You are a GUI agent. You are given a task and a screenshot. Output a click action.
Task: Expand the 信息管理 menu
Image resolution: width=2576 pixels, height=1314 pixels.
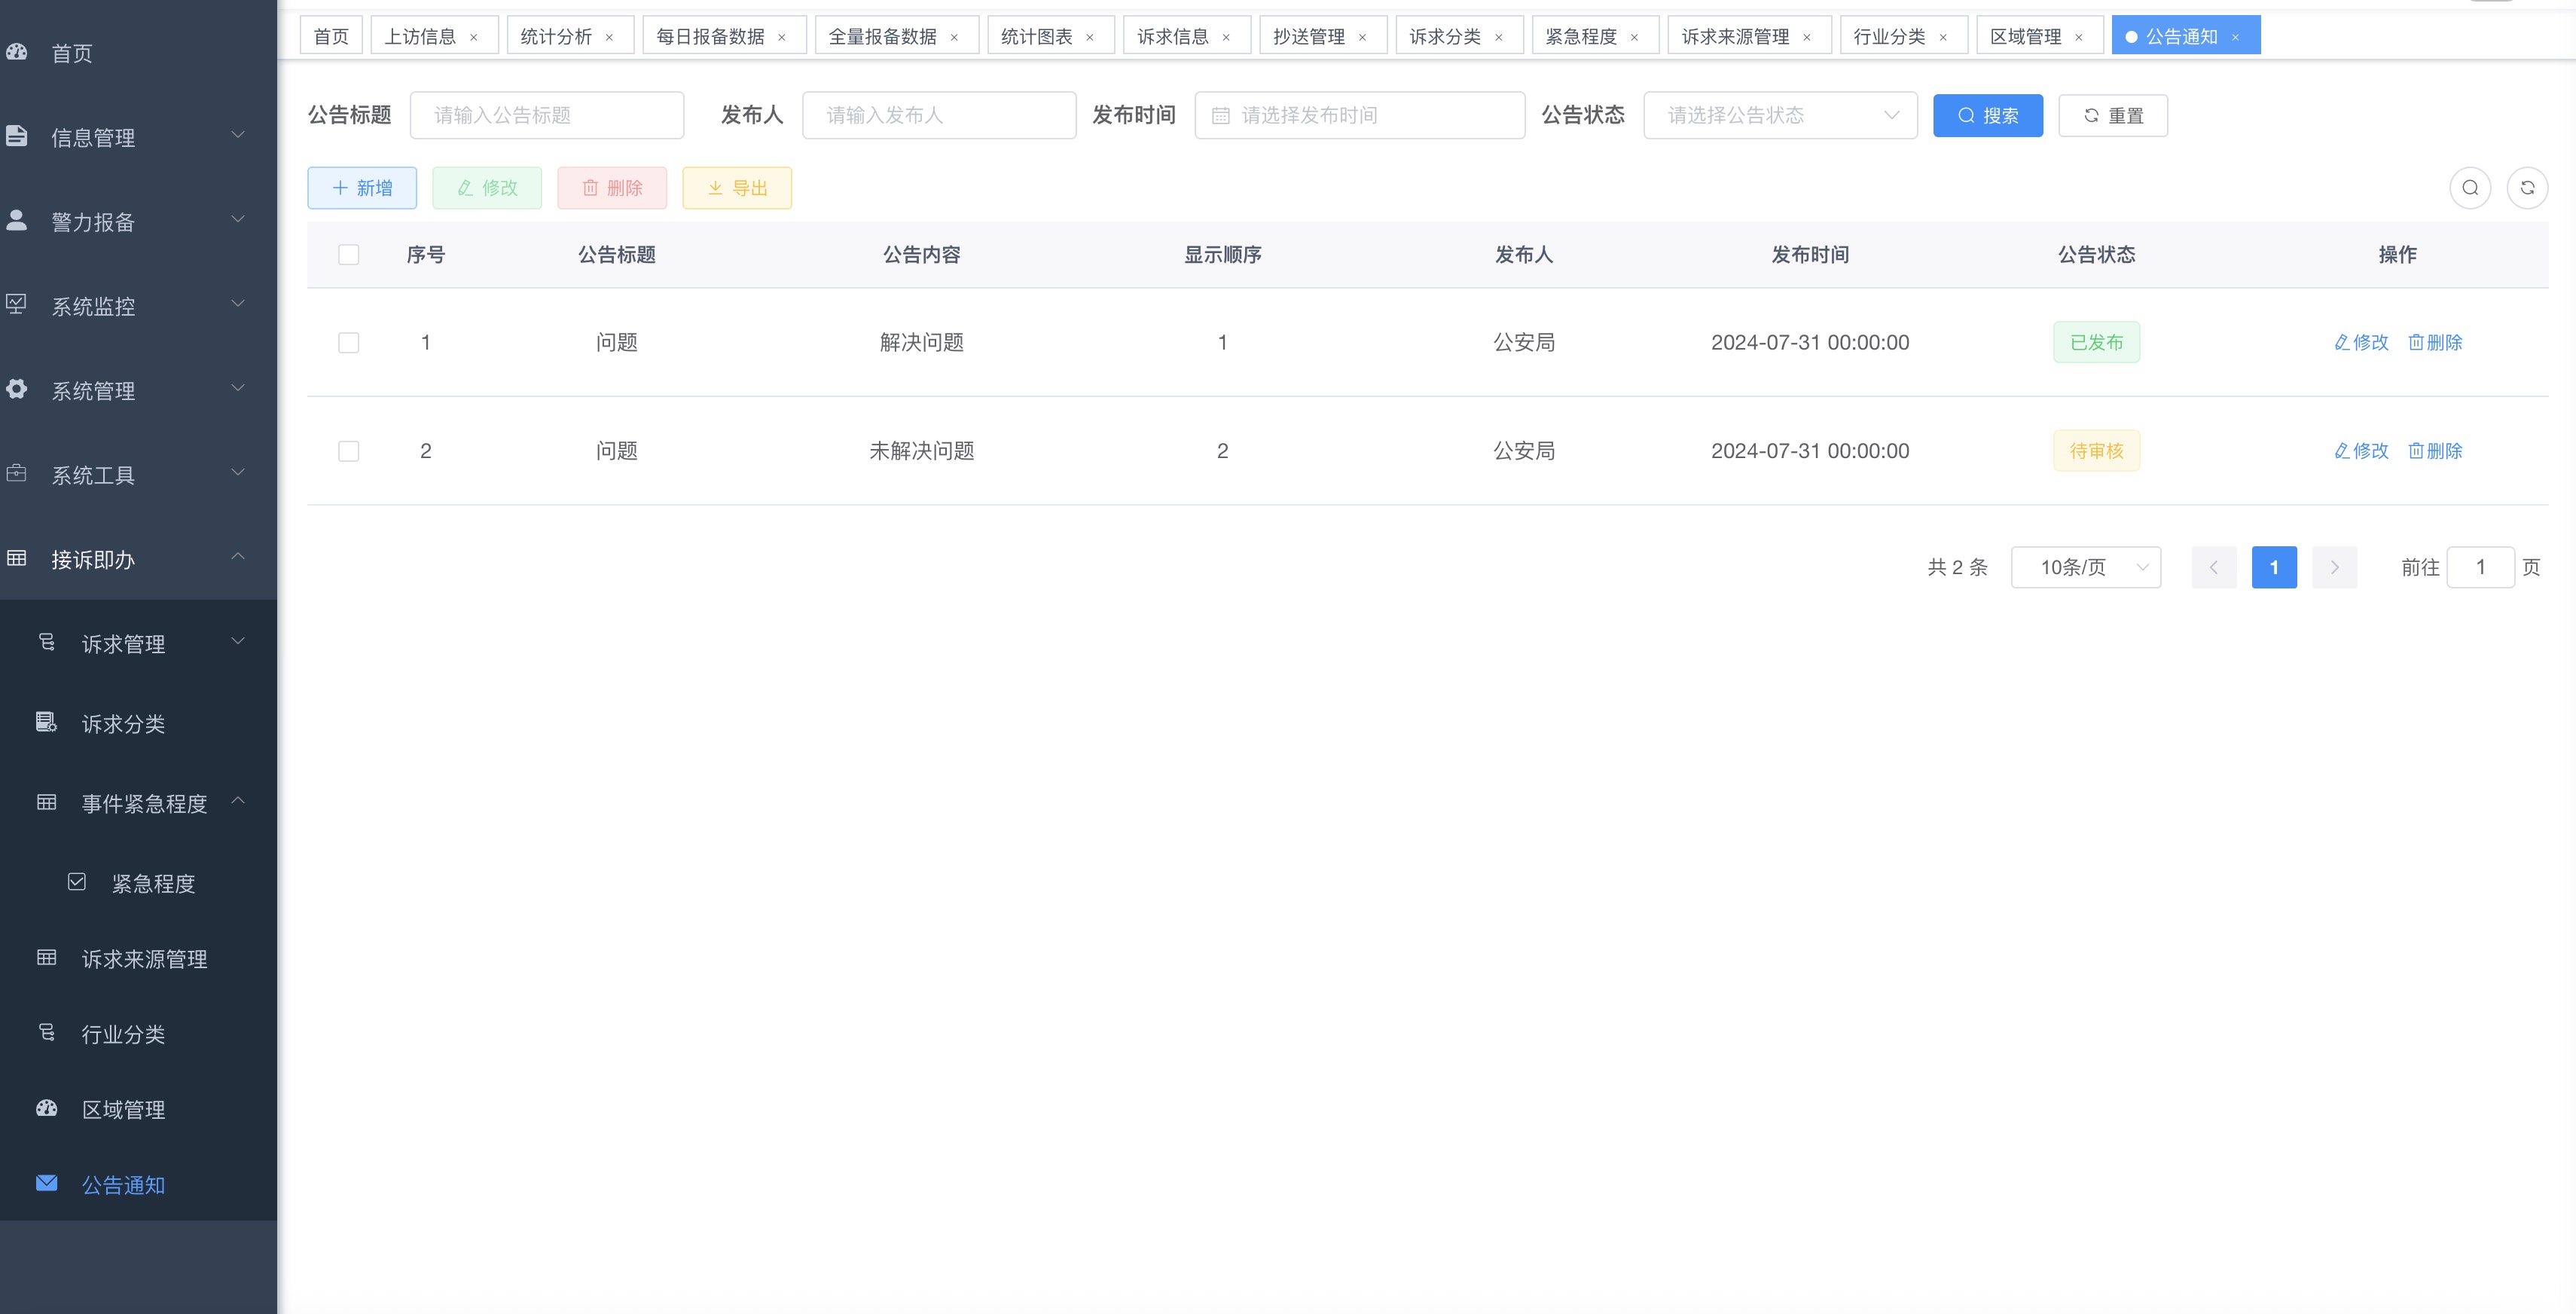pyautogui.click(x=238, y=135)
